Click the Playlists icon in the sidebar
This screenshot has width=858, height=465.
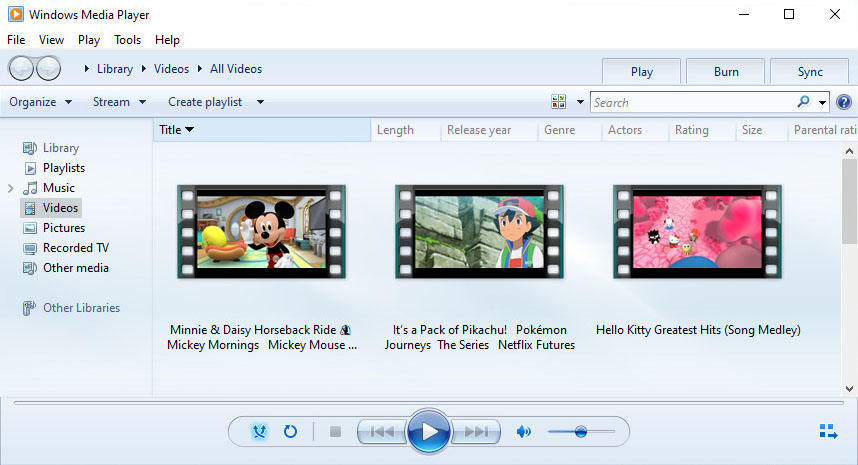click(x=31, y=168)
